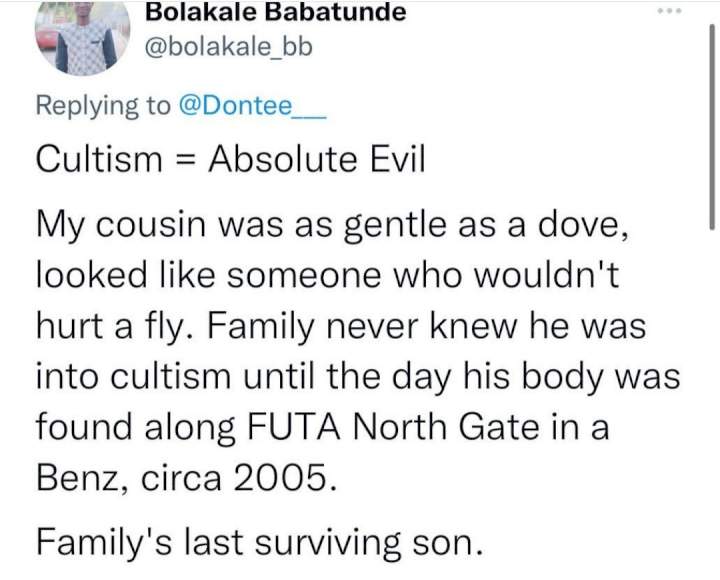
Task: Open Bolakale Babatunde's profile picture
Action: tap(83, 39)
